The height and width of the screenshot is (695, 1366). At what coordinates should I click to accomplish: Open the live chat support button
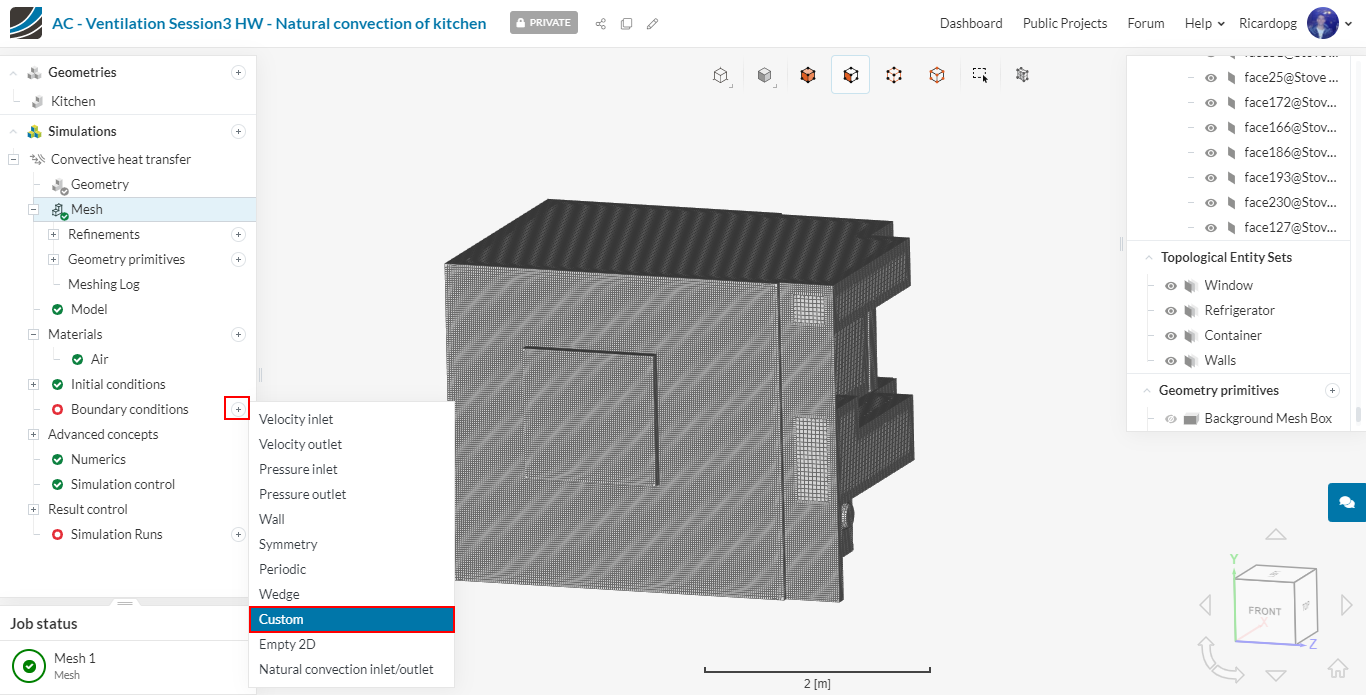pyautogui.click(x=1346, y=502)
